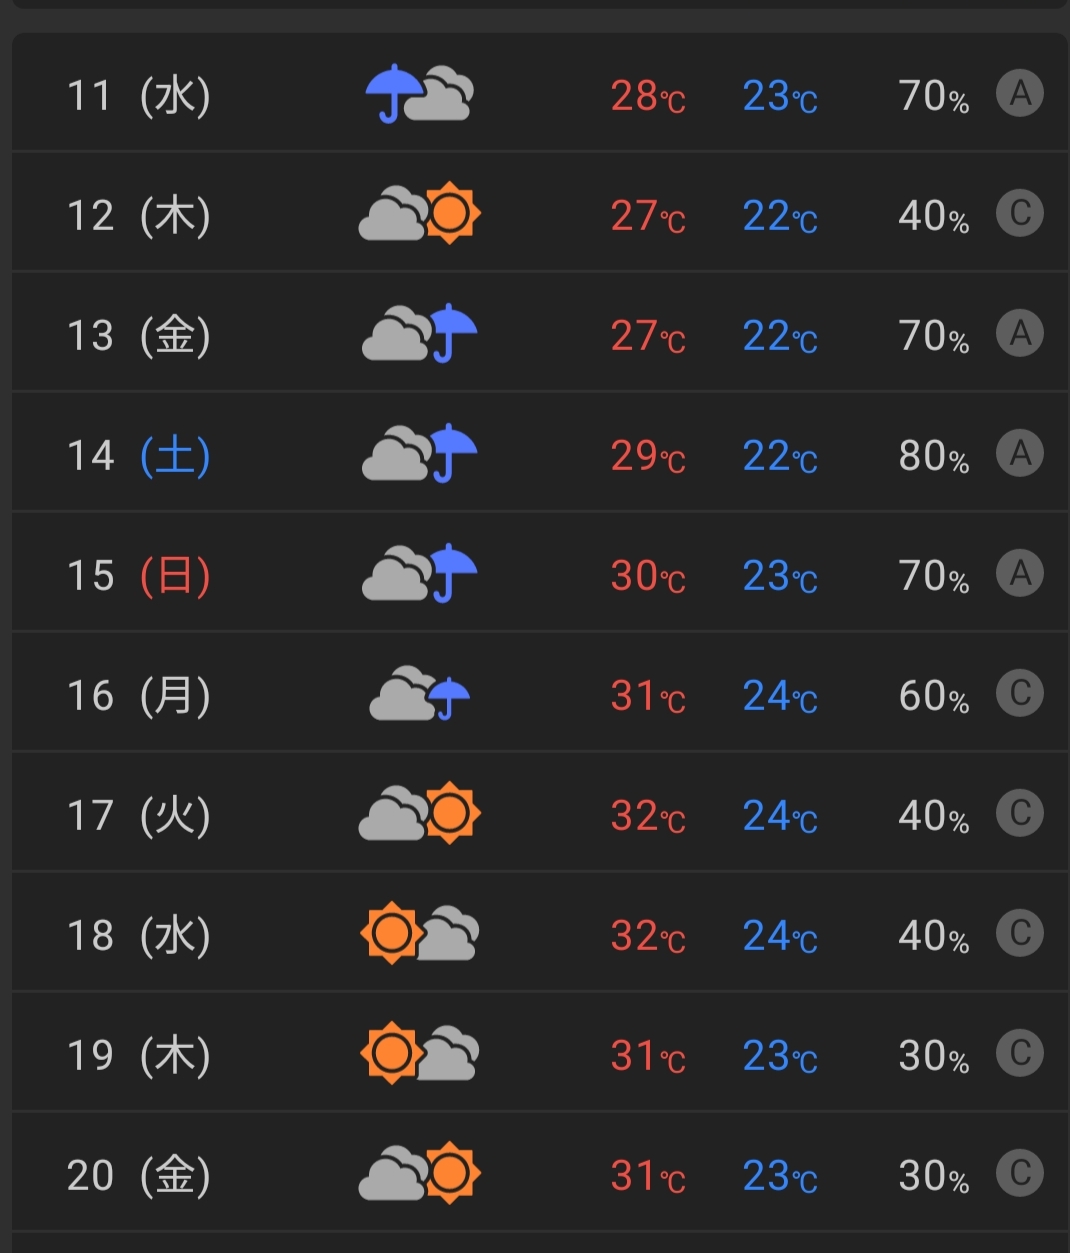This screenshot has height=1253, width=1070.
Task: Tap the sunny-cloudy icon for the 18th
Action: click(419, 933)
